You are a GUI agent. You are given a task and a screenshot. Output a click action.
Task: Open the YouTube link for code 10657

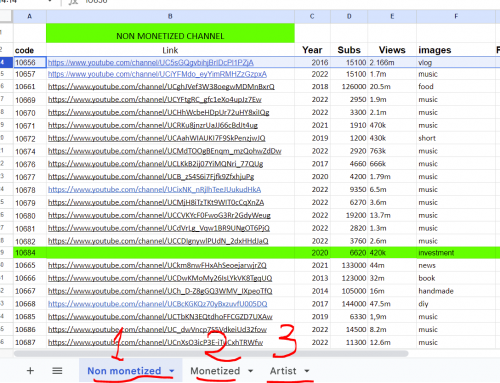pos(157,74)
